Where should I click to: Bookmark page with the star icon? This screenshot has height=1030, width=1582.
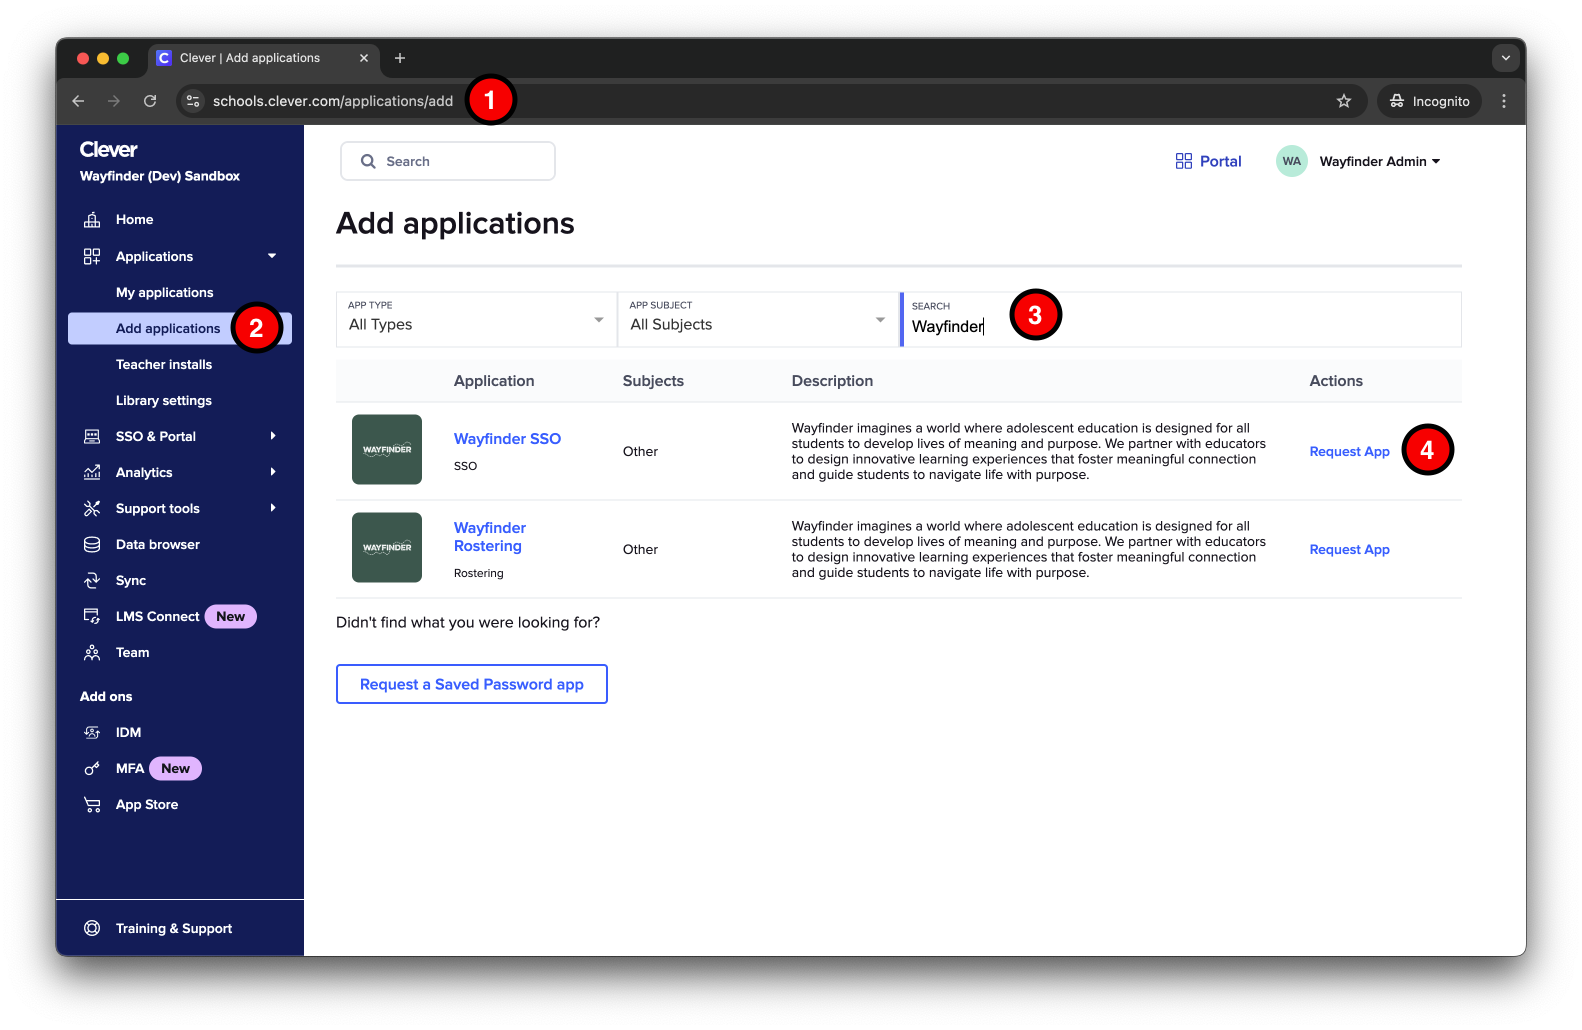(1344, 101)
